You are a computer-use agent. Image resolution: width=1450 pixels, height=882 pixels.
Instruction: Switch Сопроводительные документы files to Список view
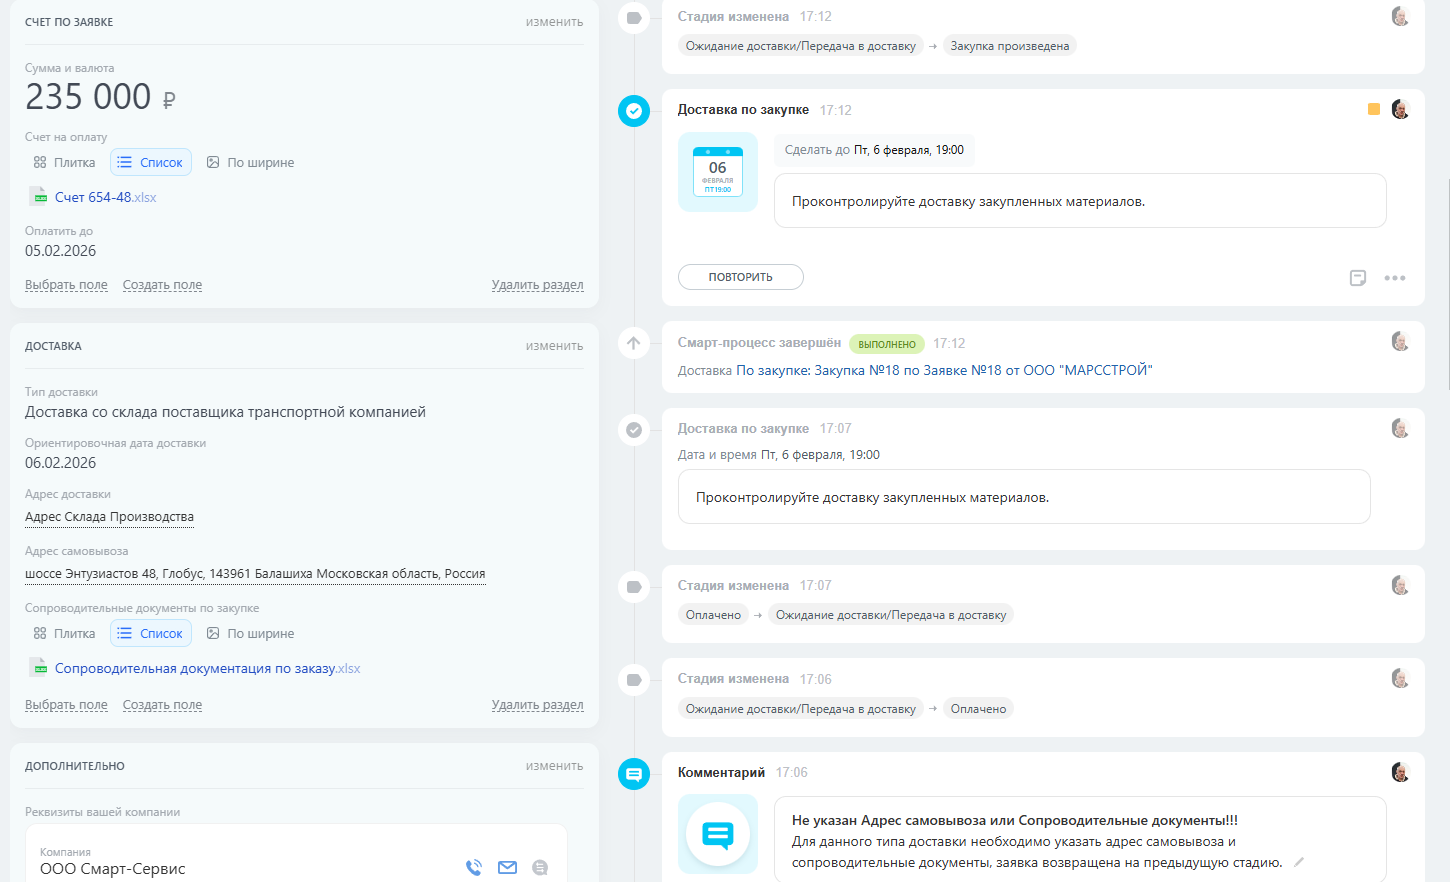[x=151, y=633]
